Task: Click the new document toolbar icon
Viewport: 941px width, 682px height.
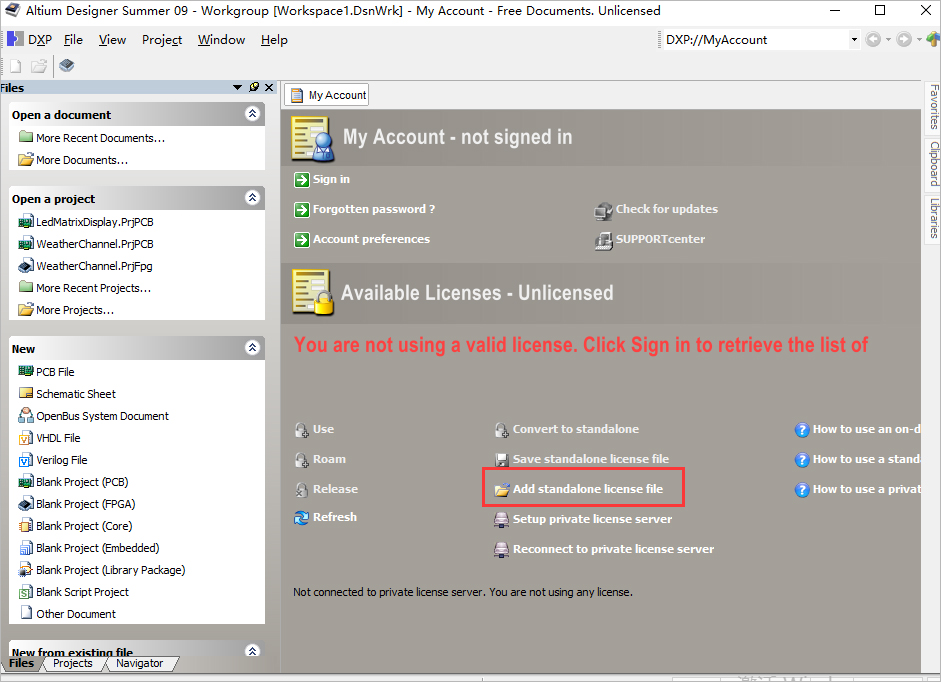Action: pyautogui.click(x=16, y=66)
